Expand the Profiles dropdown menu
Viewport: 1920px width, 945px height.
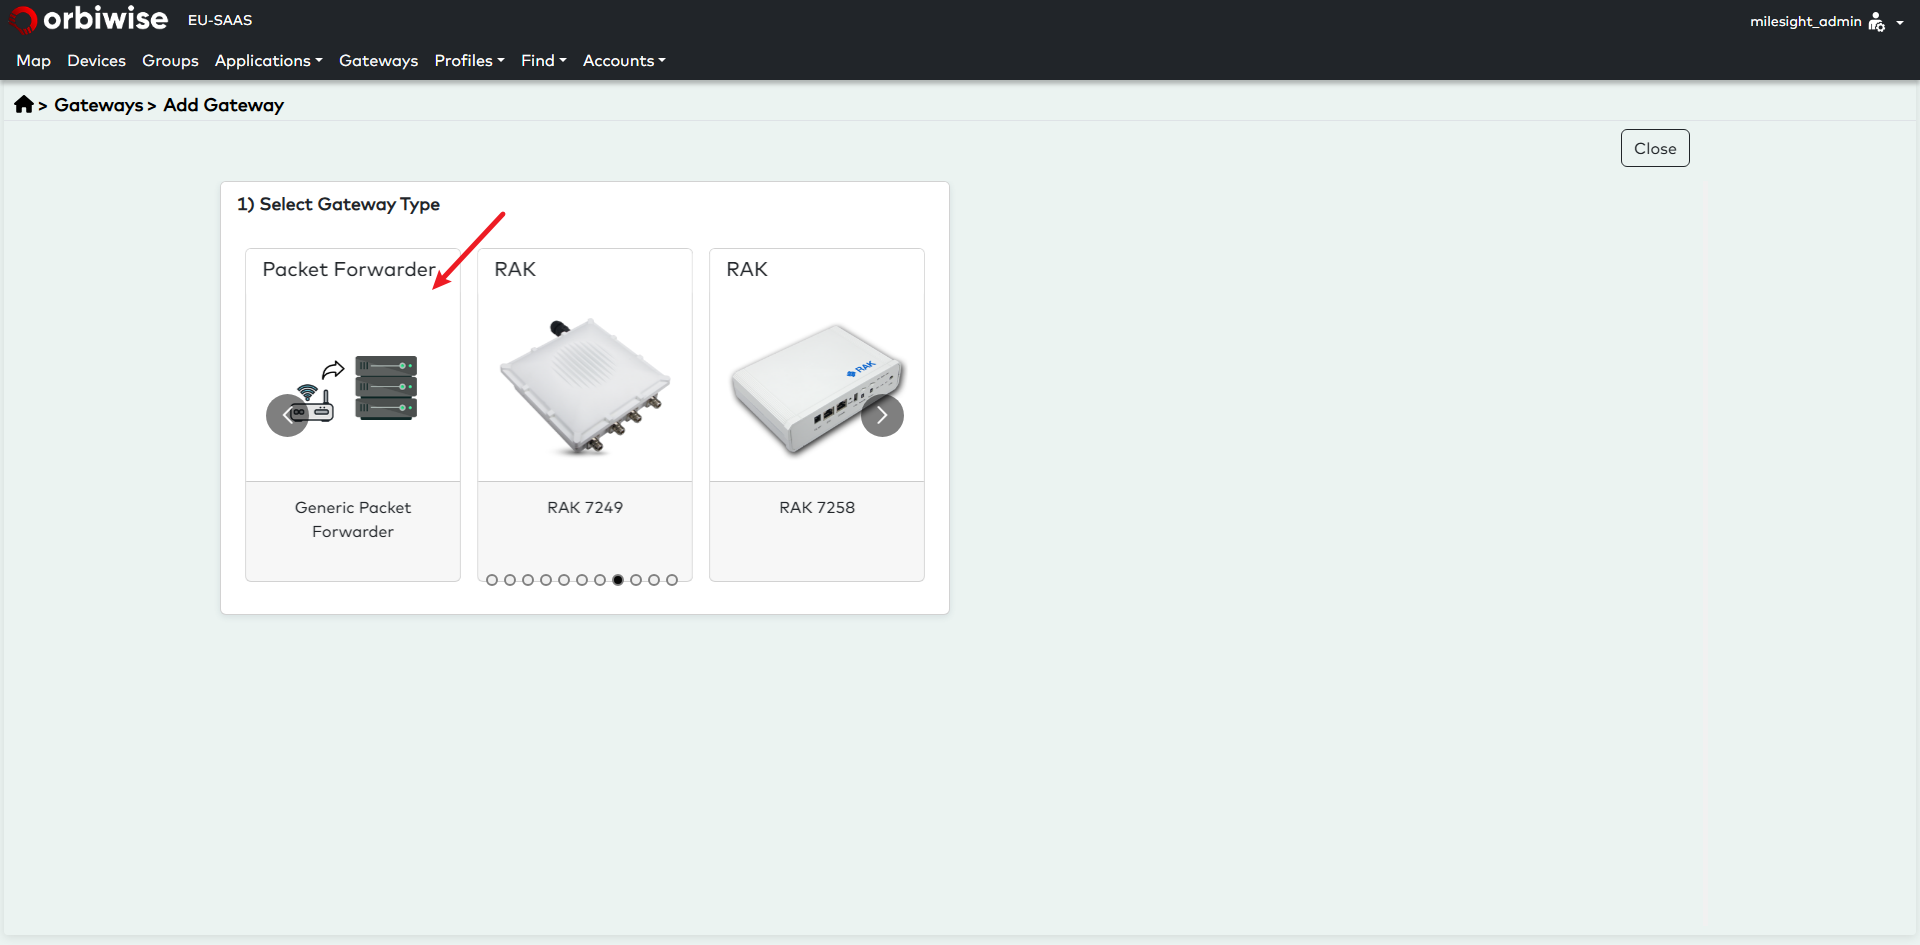(469, 61)
